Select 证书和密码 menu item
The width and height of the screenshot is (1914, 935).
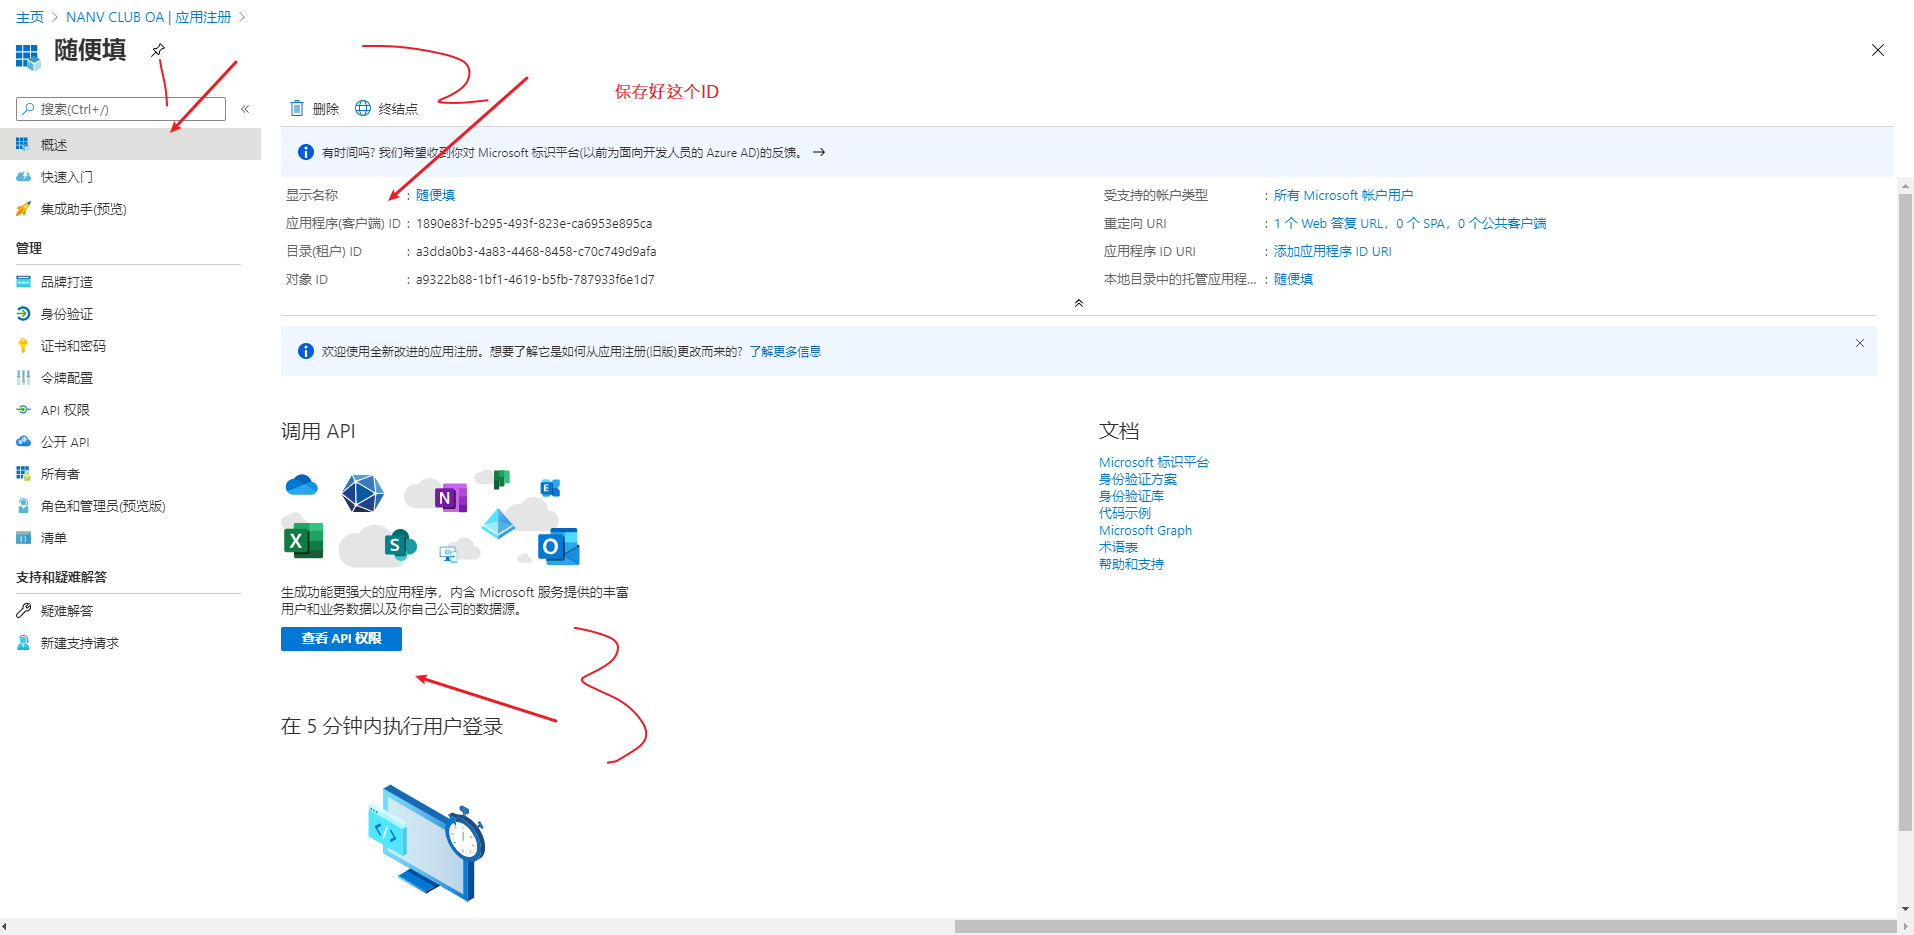click(x=130, y=345)
